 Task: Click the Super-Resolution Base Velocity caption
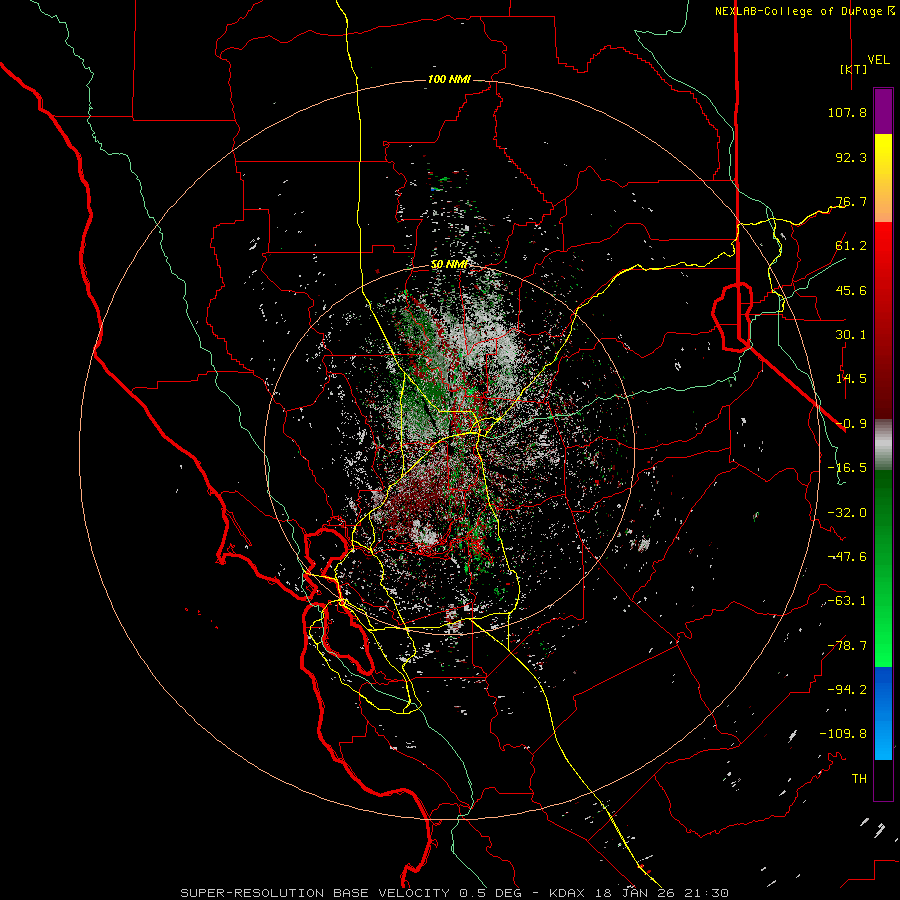click(455, 893)
